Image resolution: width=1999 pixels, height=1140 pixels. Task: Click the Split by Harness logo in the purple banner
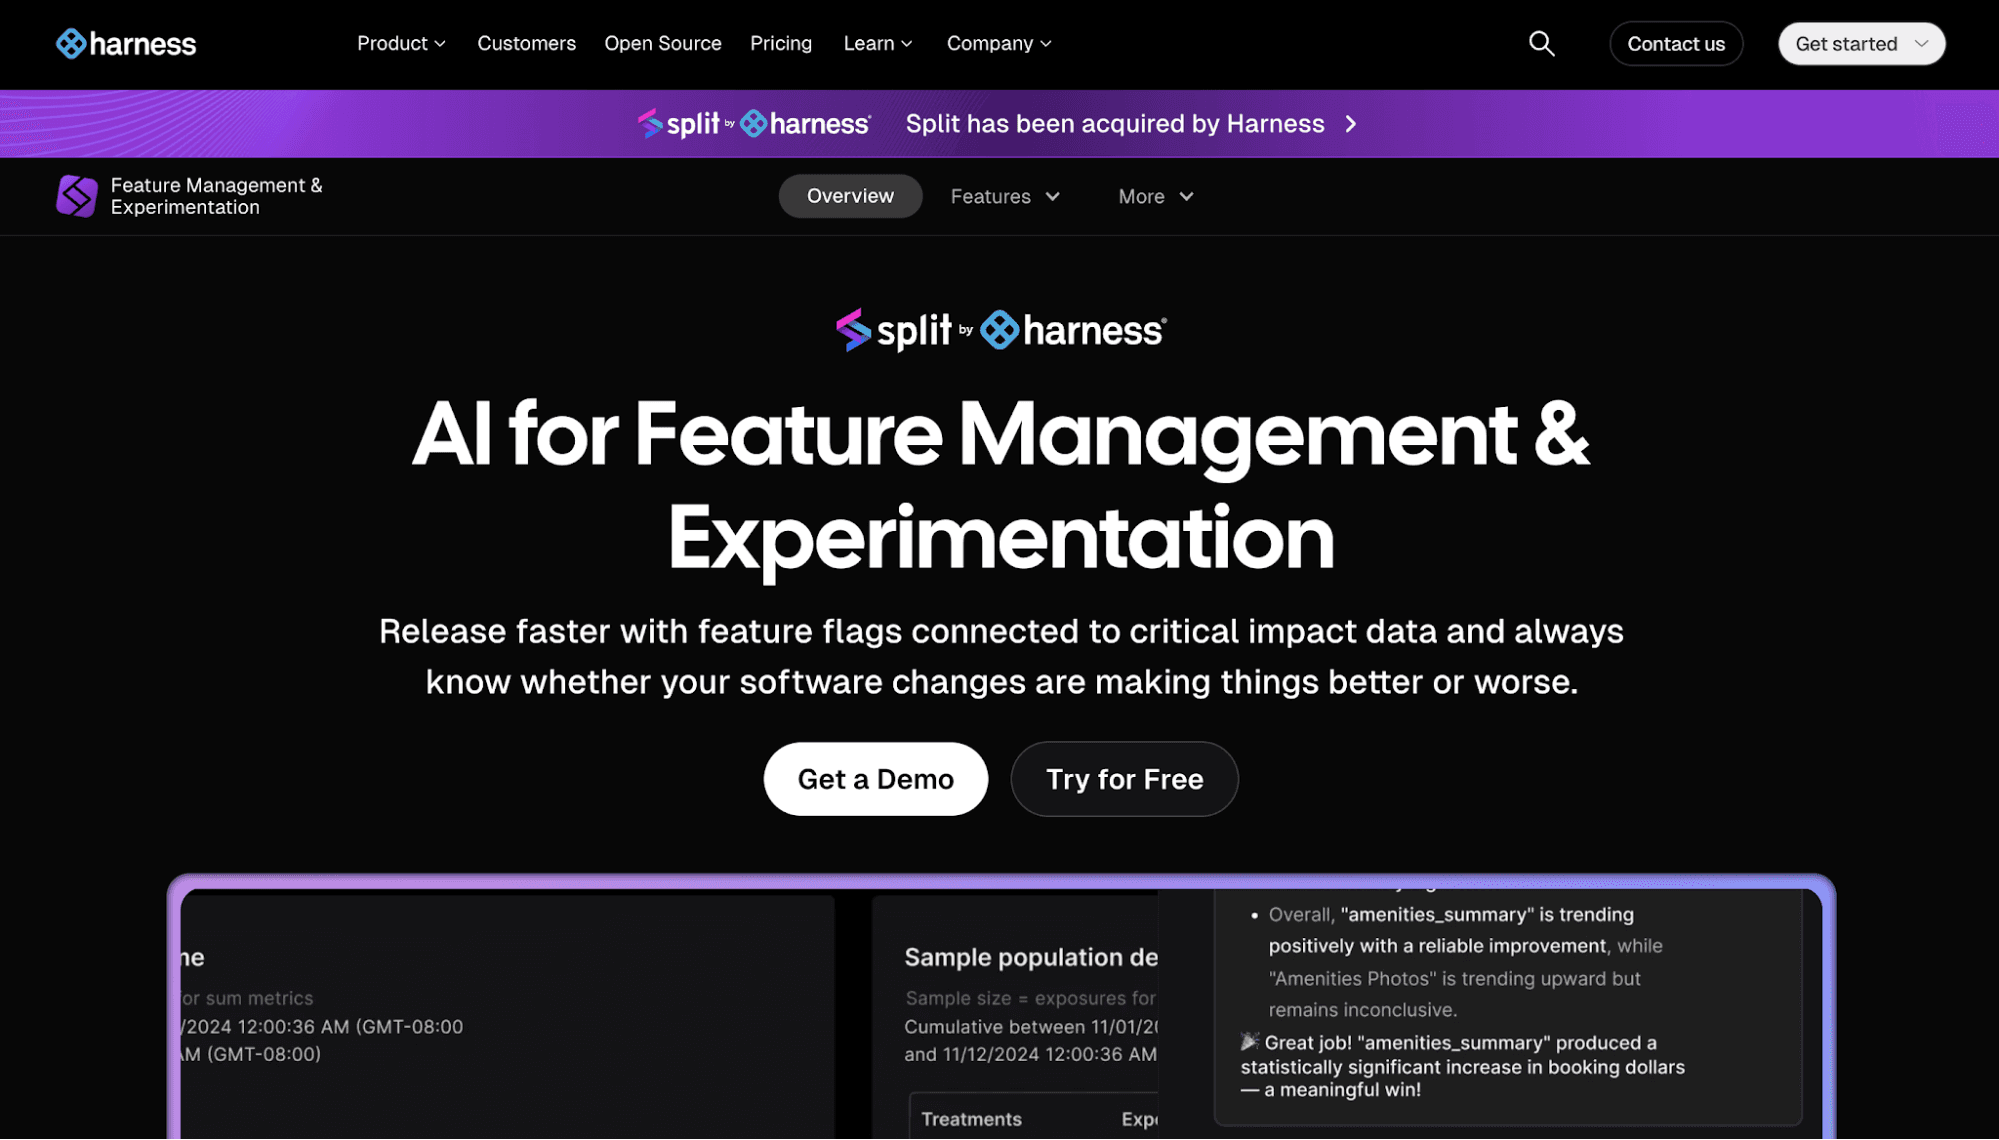[754, 124]
